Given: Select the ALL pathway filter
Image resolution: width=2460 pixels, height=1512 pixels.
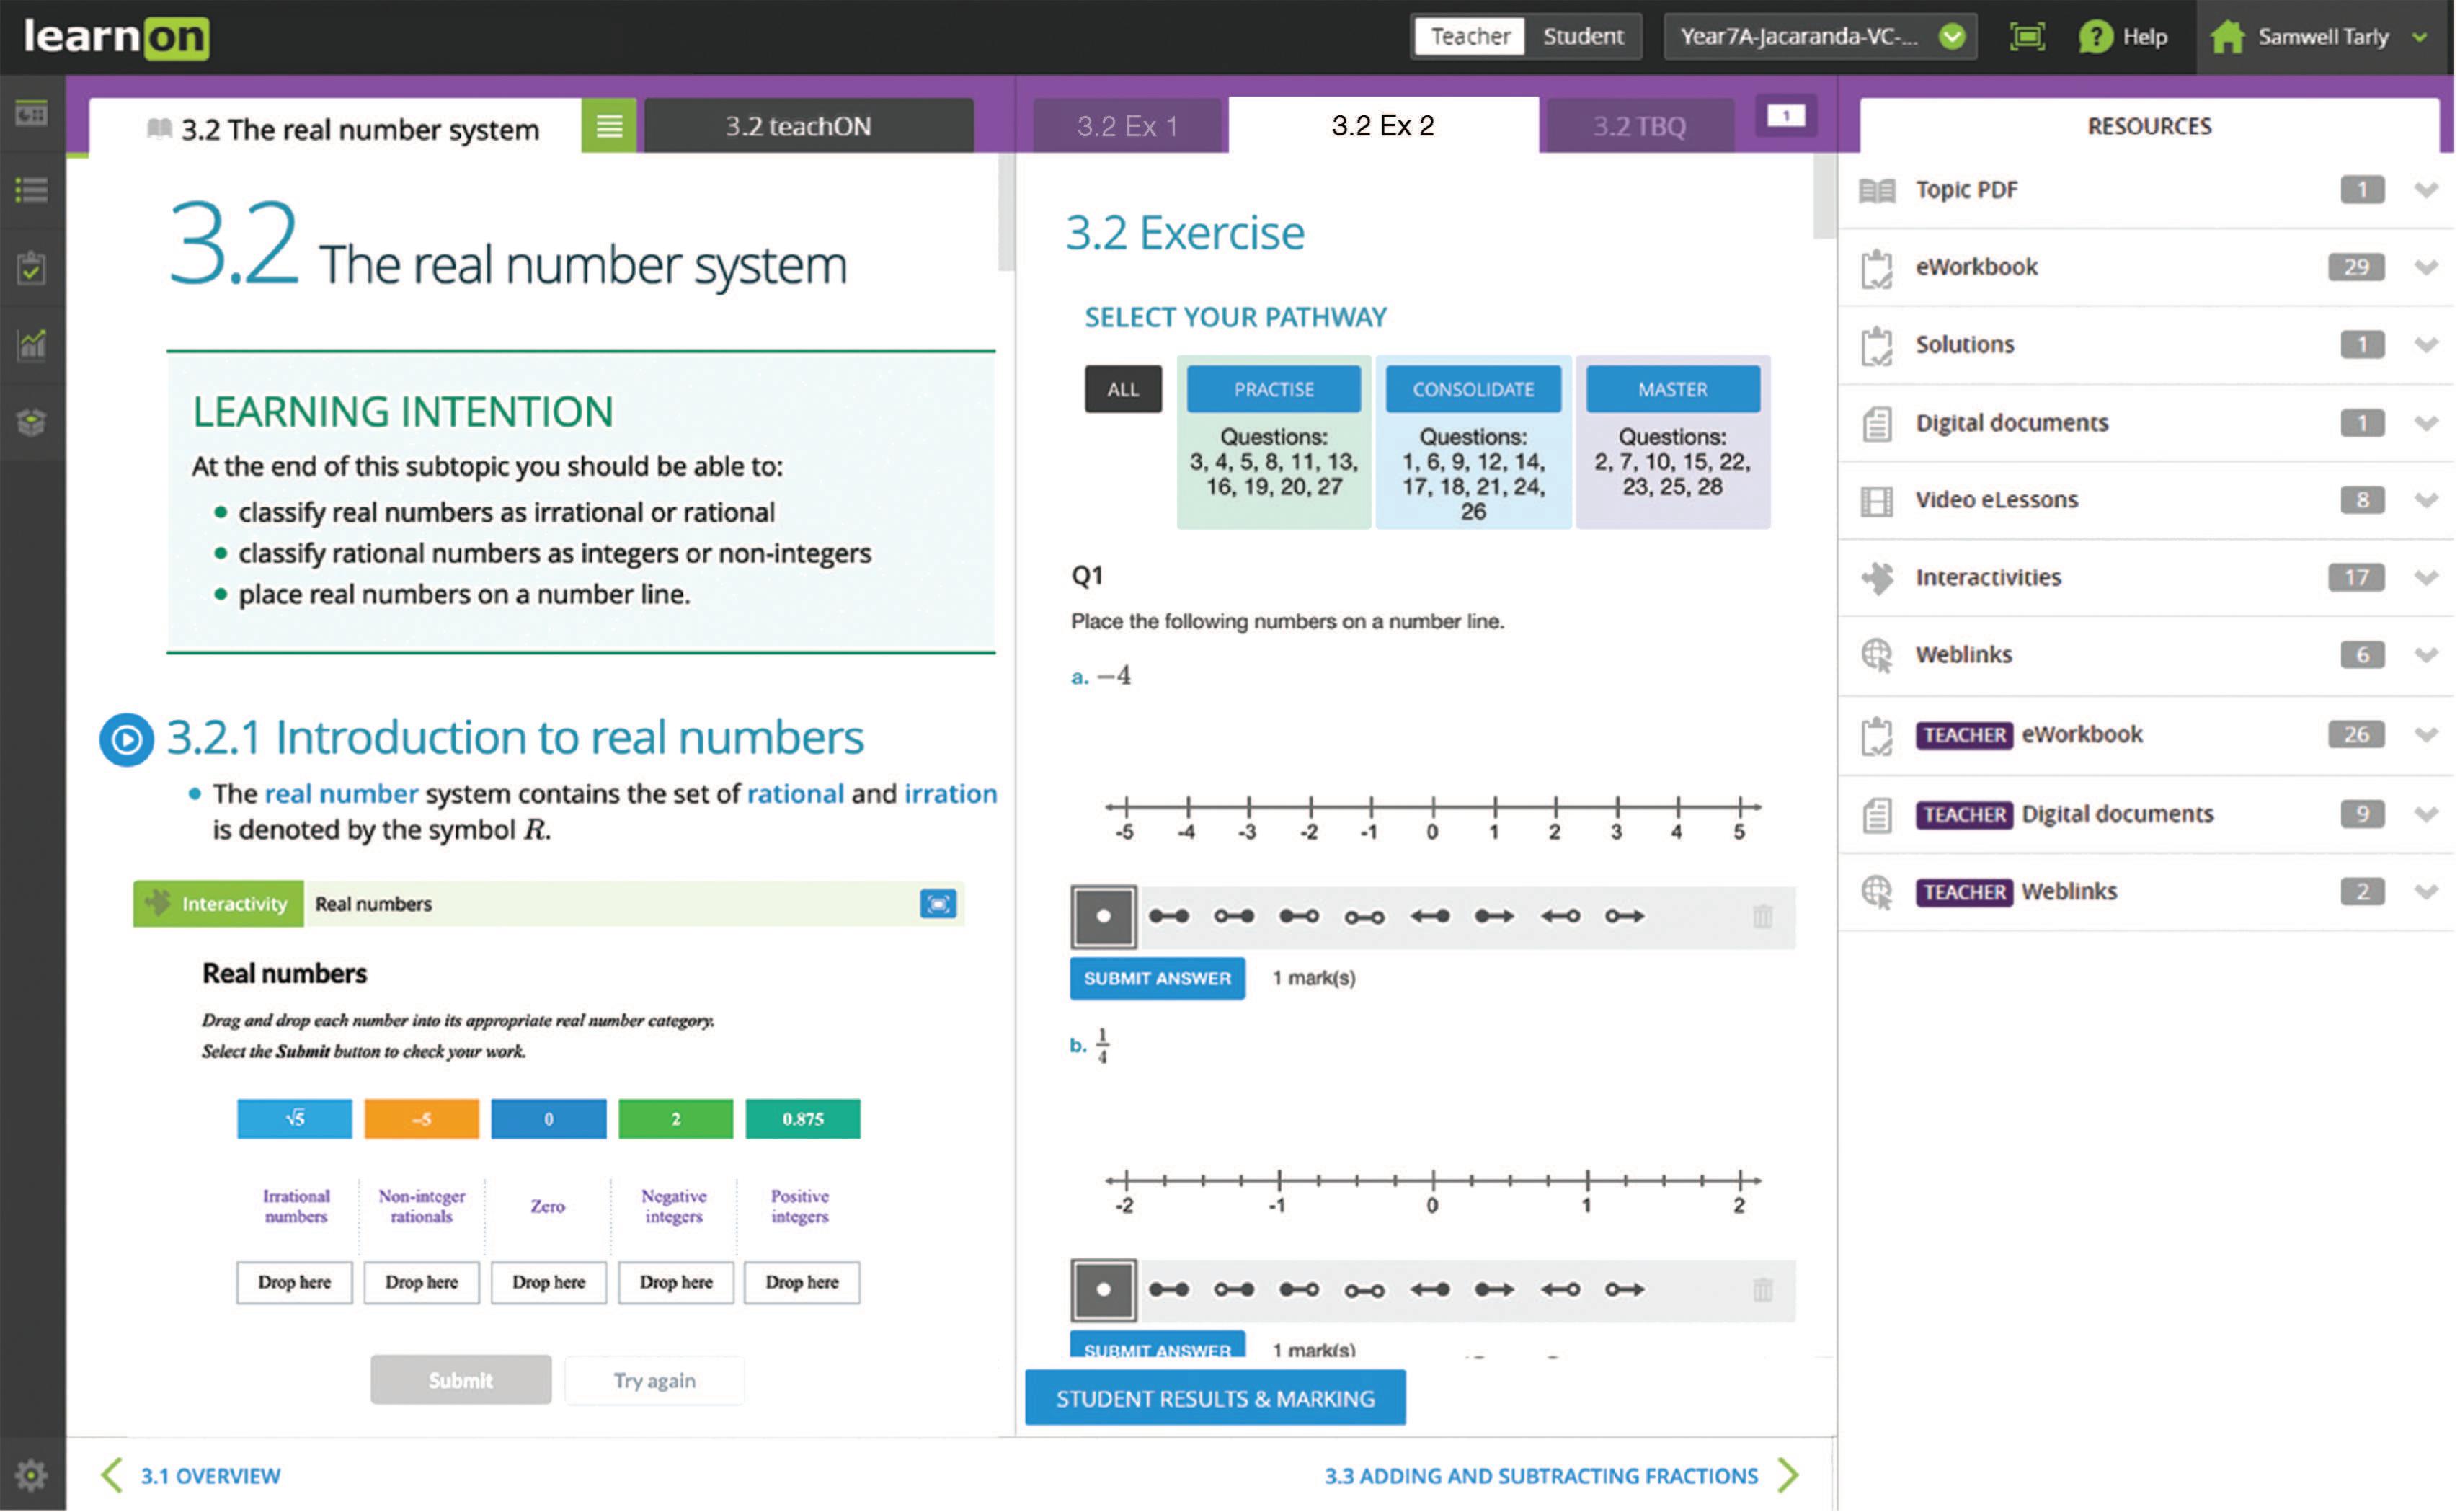Looking at the screenshot, I should 1124,390.
